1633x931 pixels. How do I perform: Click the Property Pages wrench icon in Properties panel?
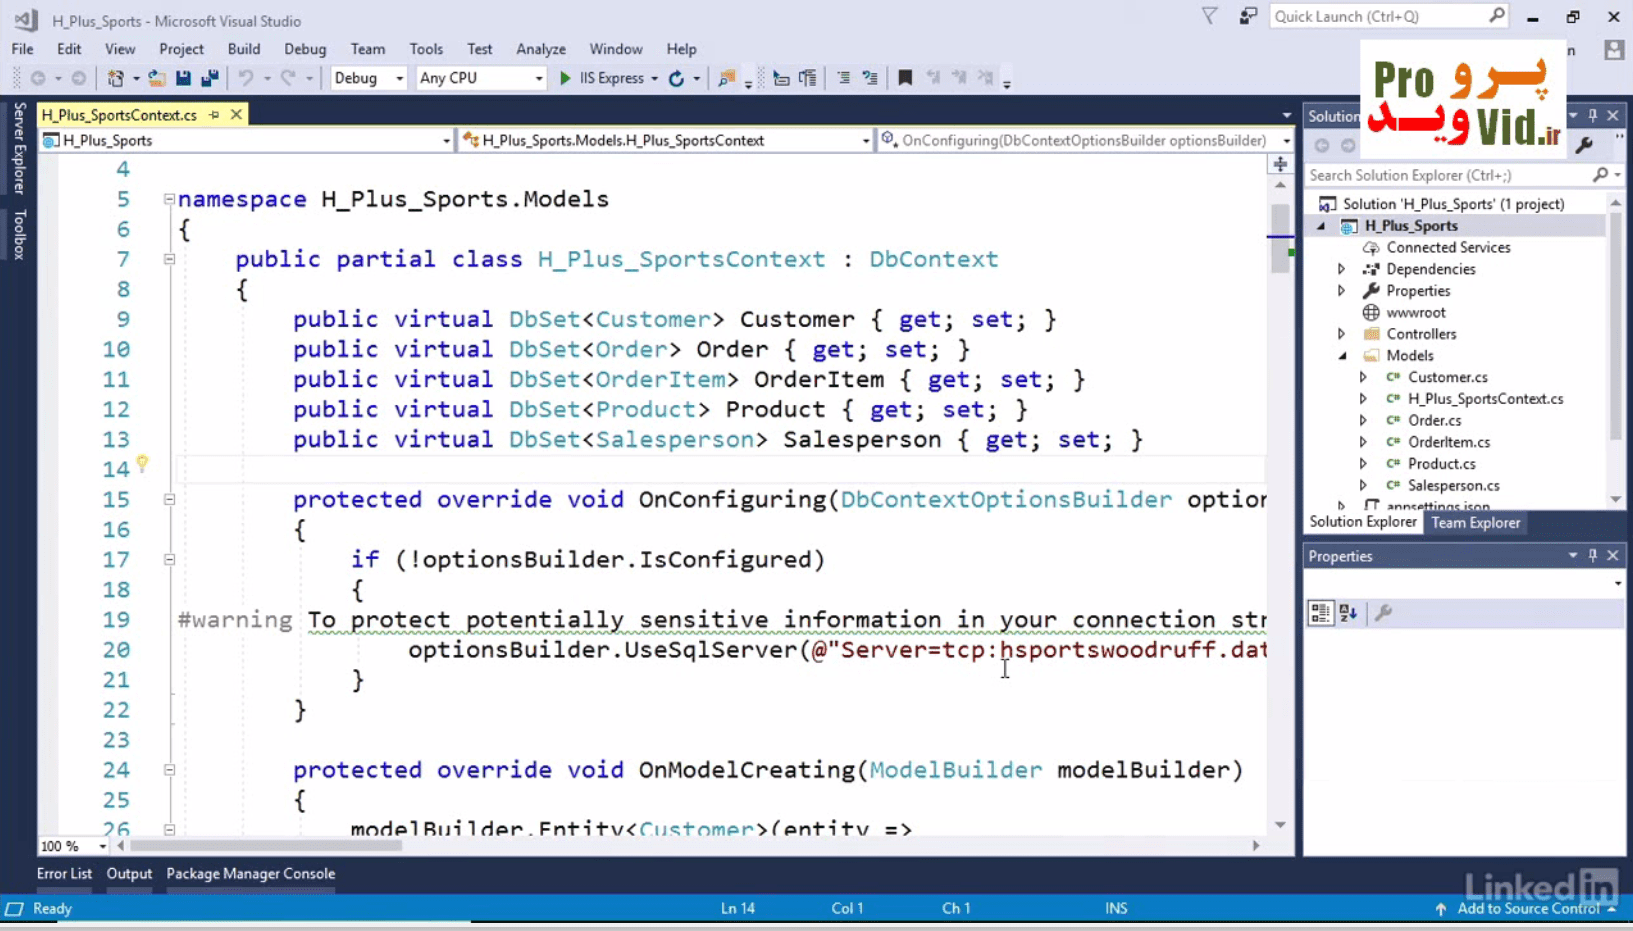1383,613
